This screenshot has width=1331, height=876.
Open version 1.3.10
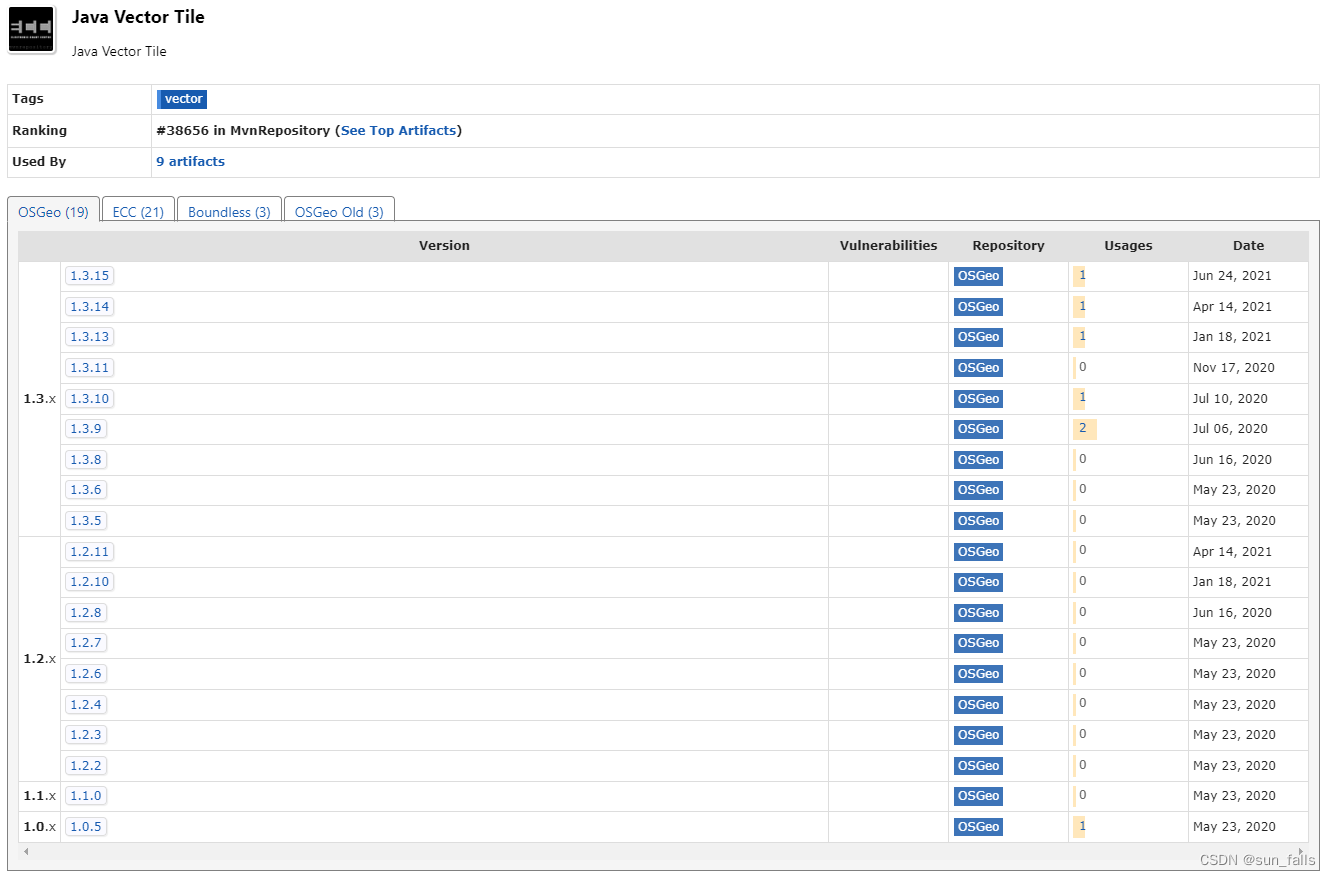pos(90,398)
